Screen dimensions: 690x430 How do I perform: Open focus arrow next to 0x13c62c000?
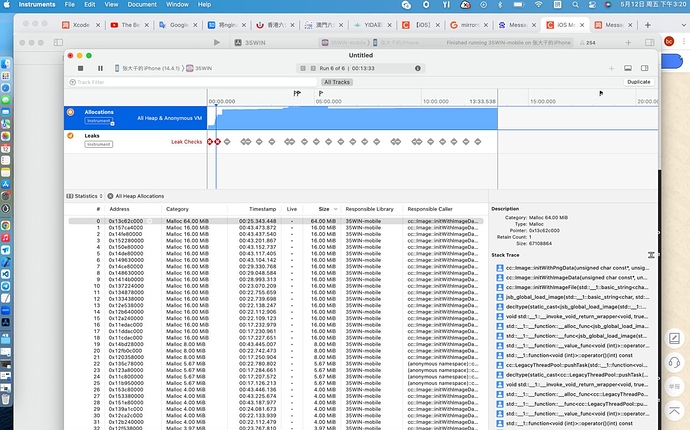click(150, 221)
